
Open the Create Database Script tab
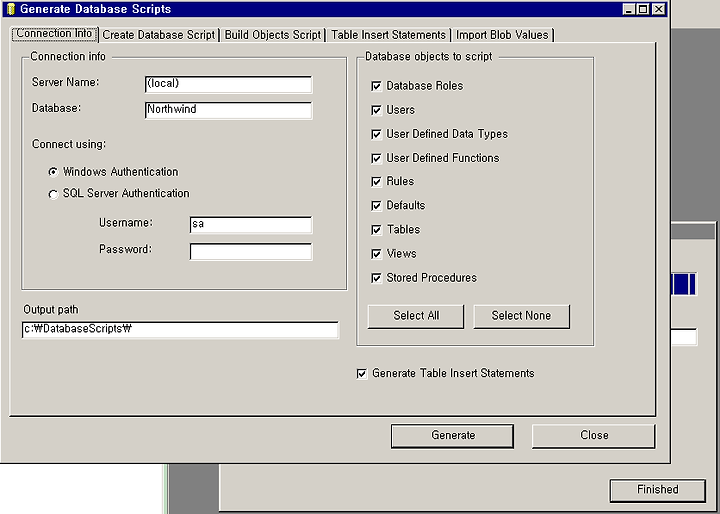158,35
